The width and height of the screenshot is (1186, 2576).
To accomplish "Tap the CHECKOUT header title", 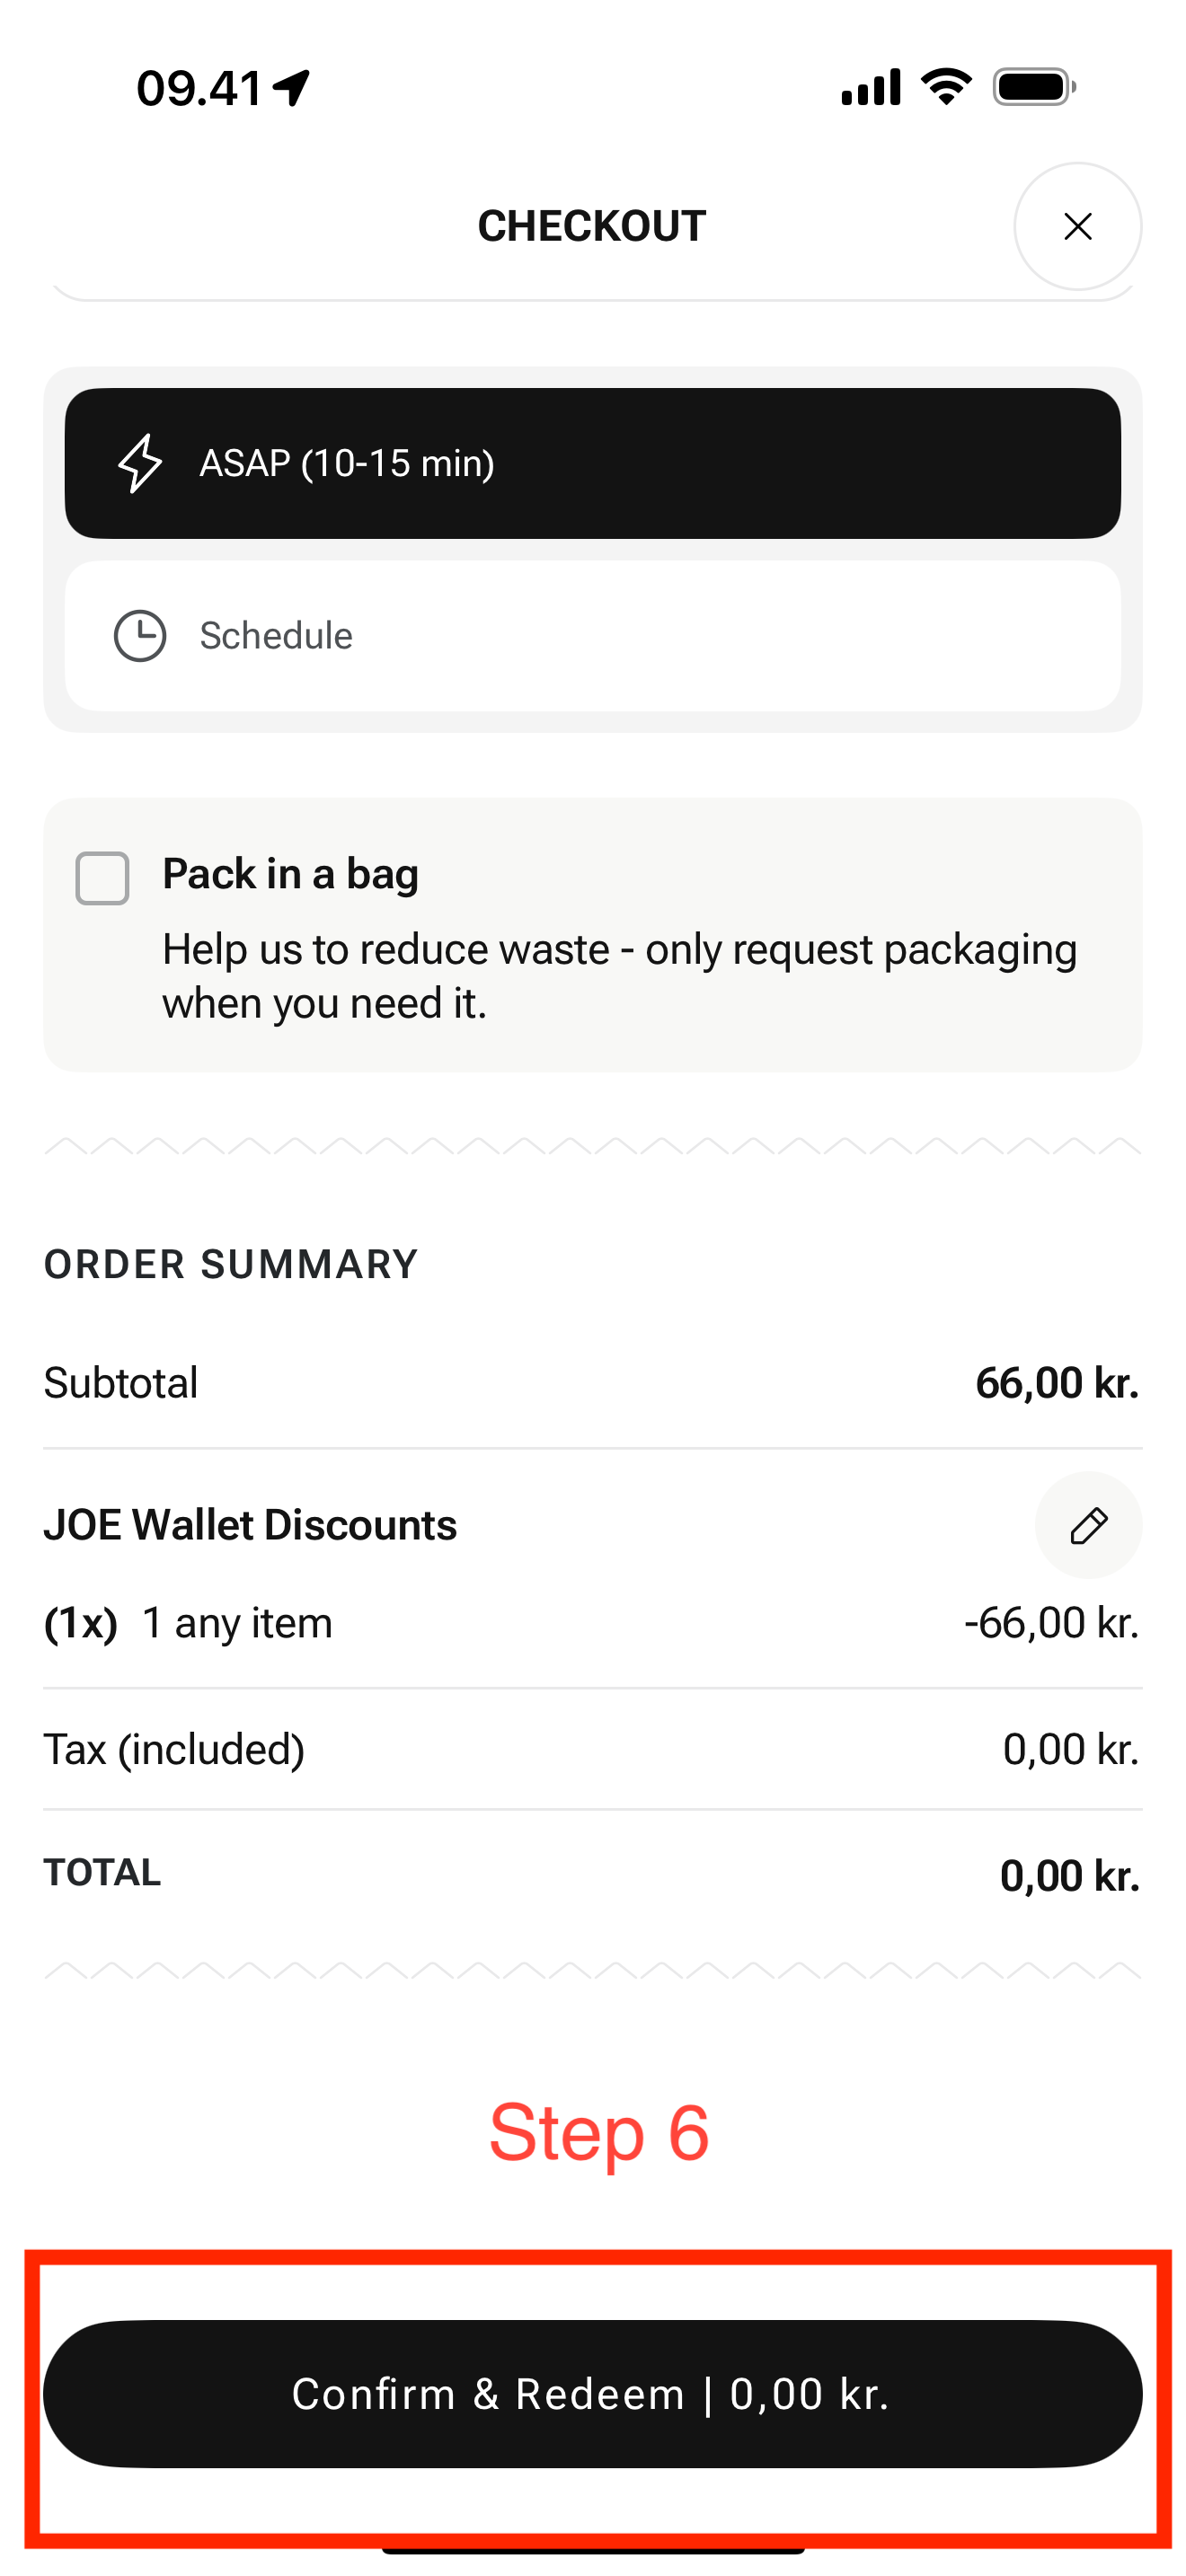I will pos(592,226).
